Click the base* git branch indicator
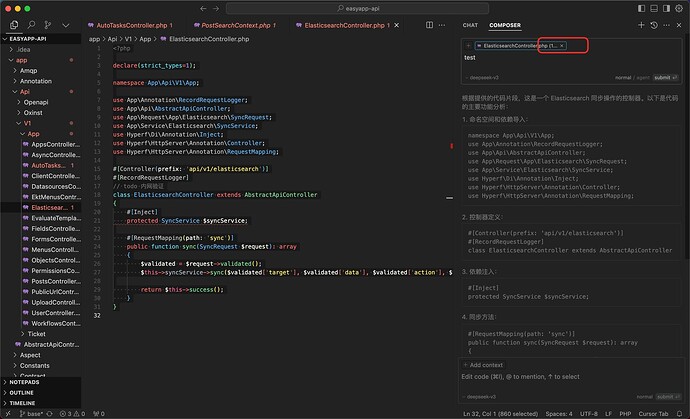This screenshot has height=419, width=690. [31, 414]
